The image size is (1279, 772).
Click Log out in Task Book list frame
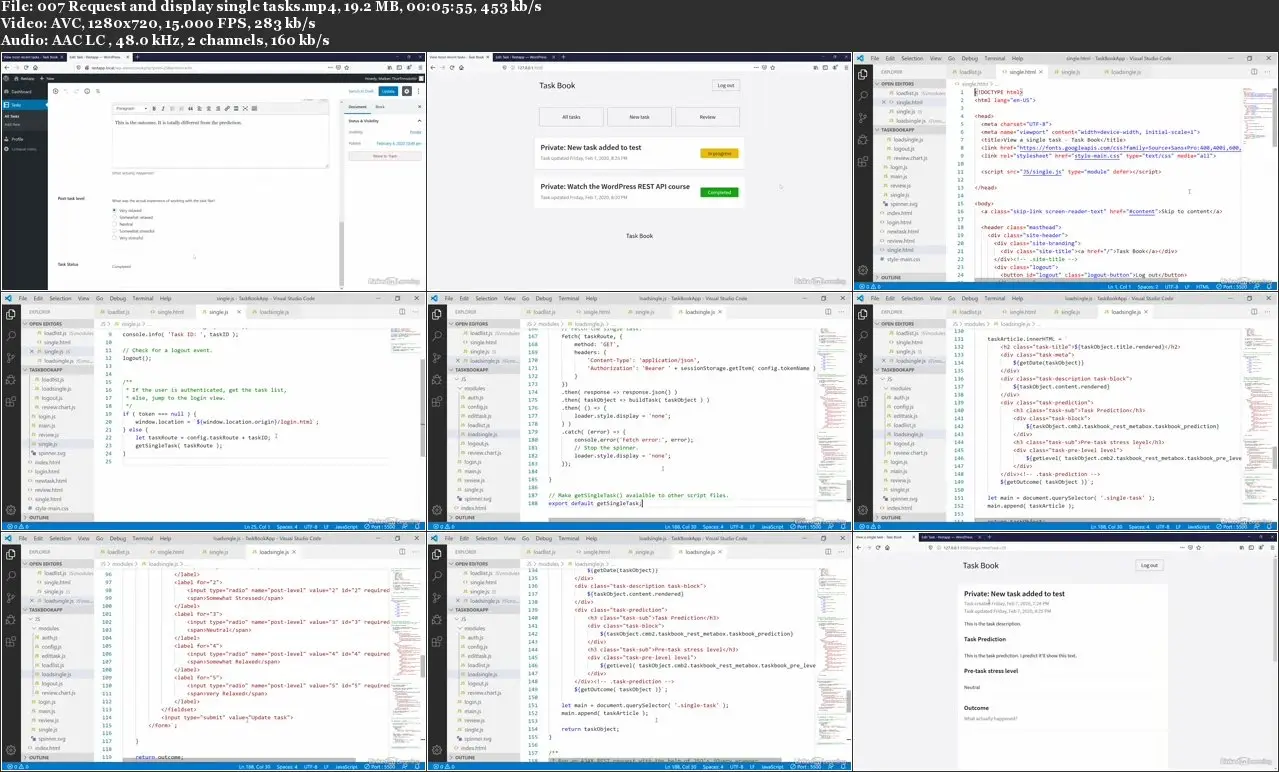726,85
